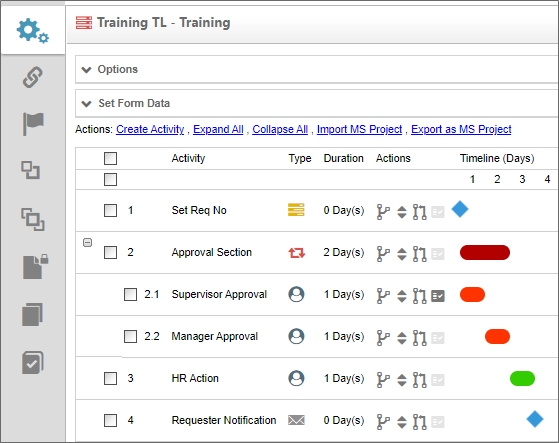Open the locked document icon in sidebar
This screenshot has height=443, width=559.
(x=35, y=267)
